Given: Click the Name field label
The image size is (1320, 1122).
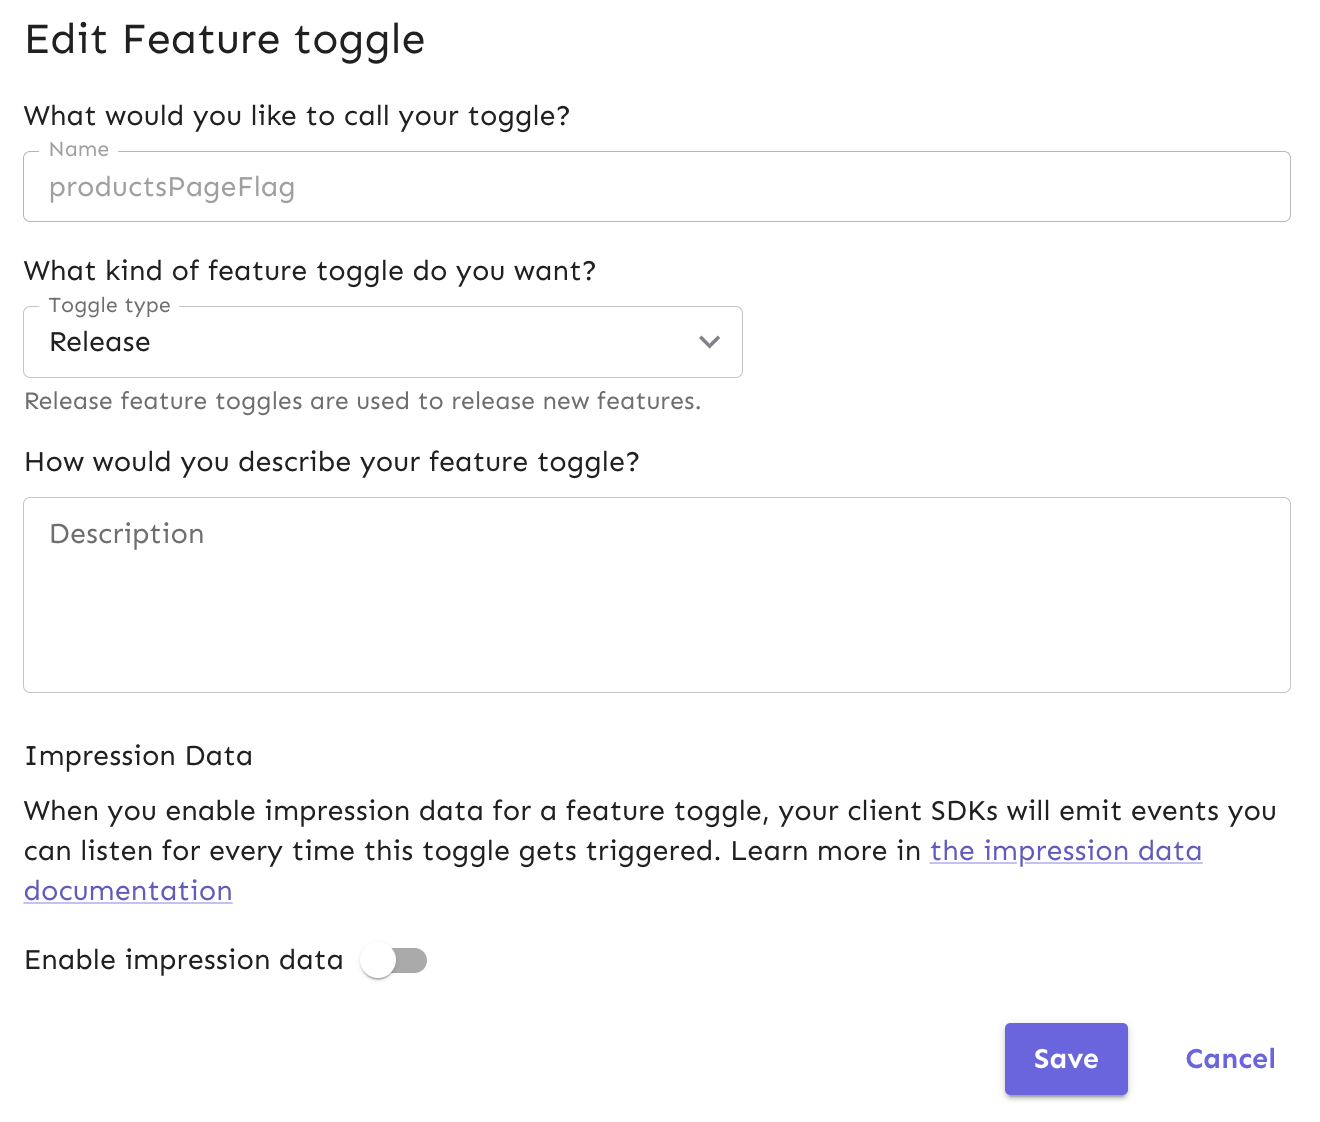Looking at the screenshot, I should click(x=78, y=149).
